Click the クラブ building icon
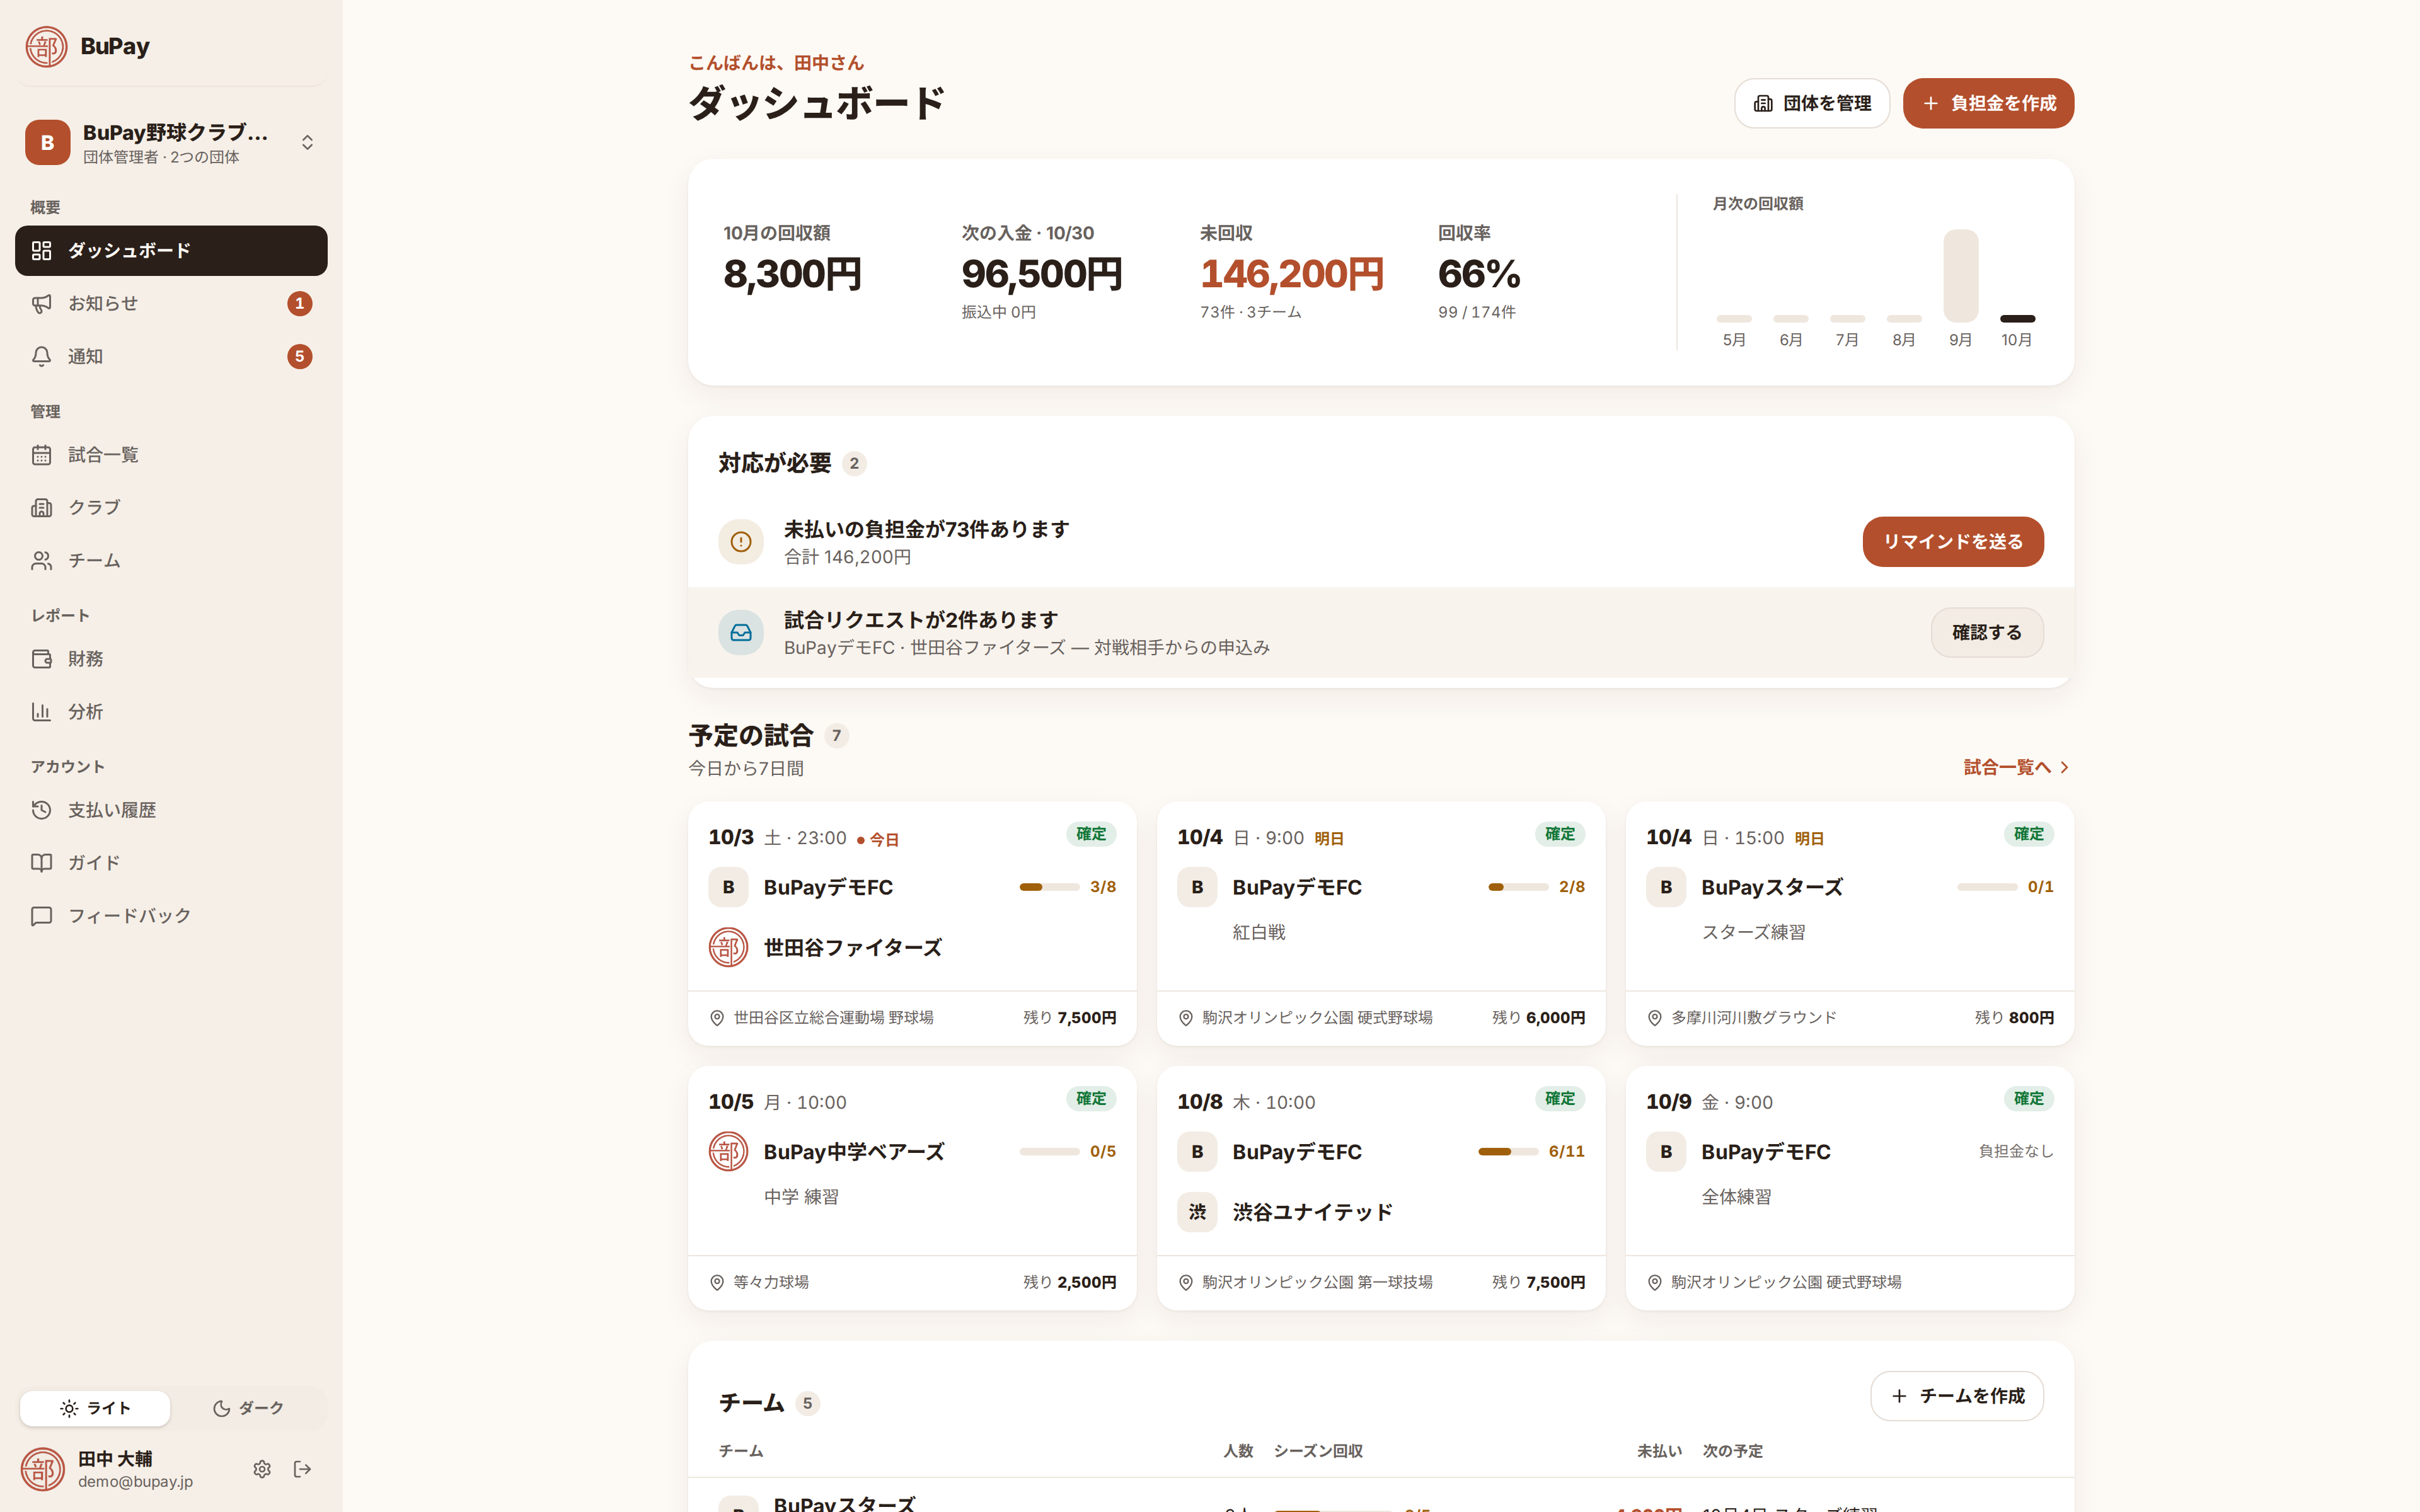The width and height of the screenshot is (2420, 1512). pyautogui.click(x=41, y=507)
